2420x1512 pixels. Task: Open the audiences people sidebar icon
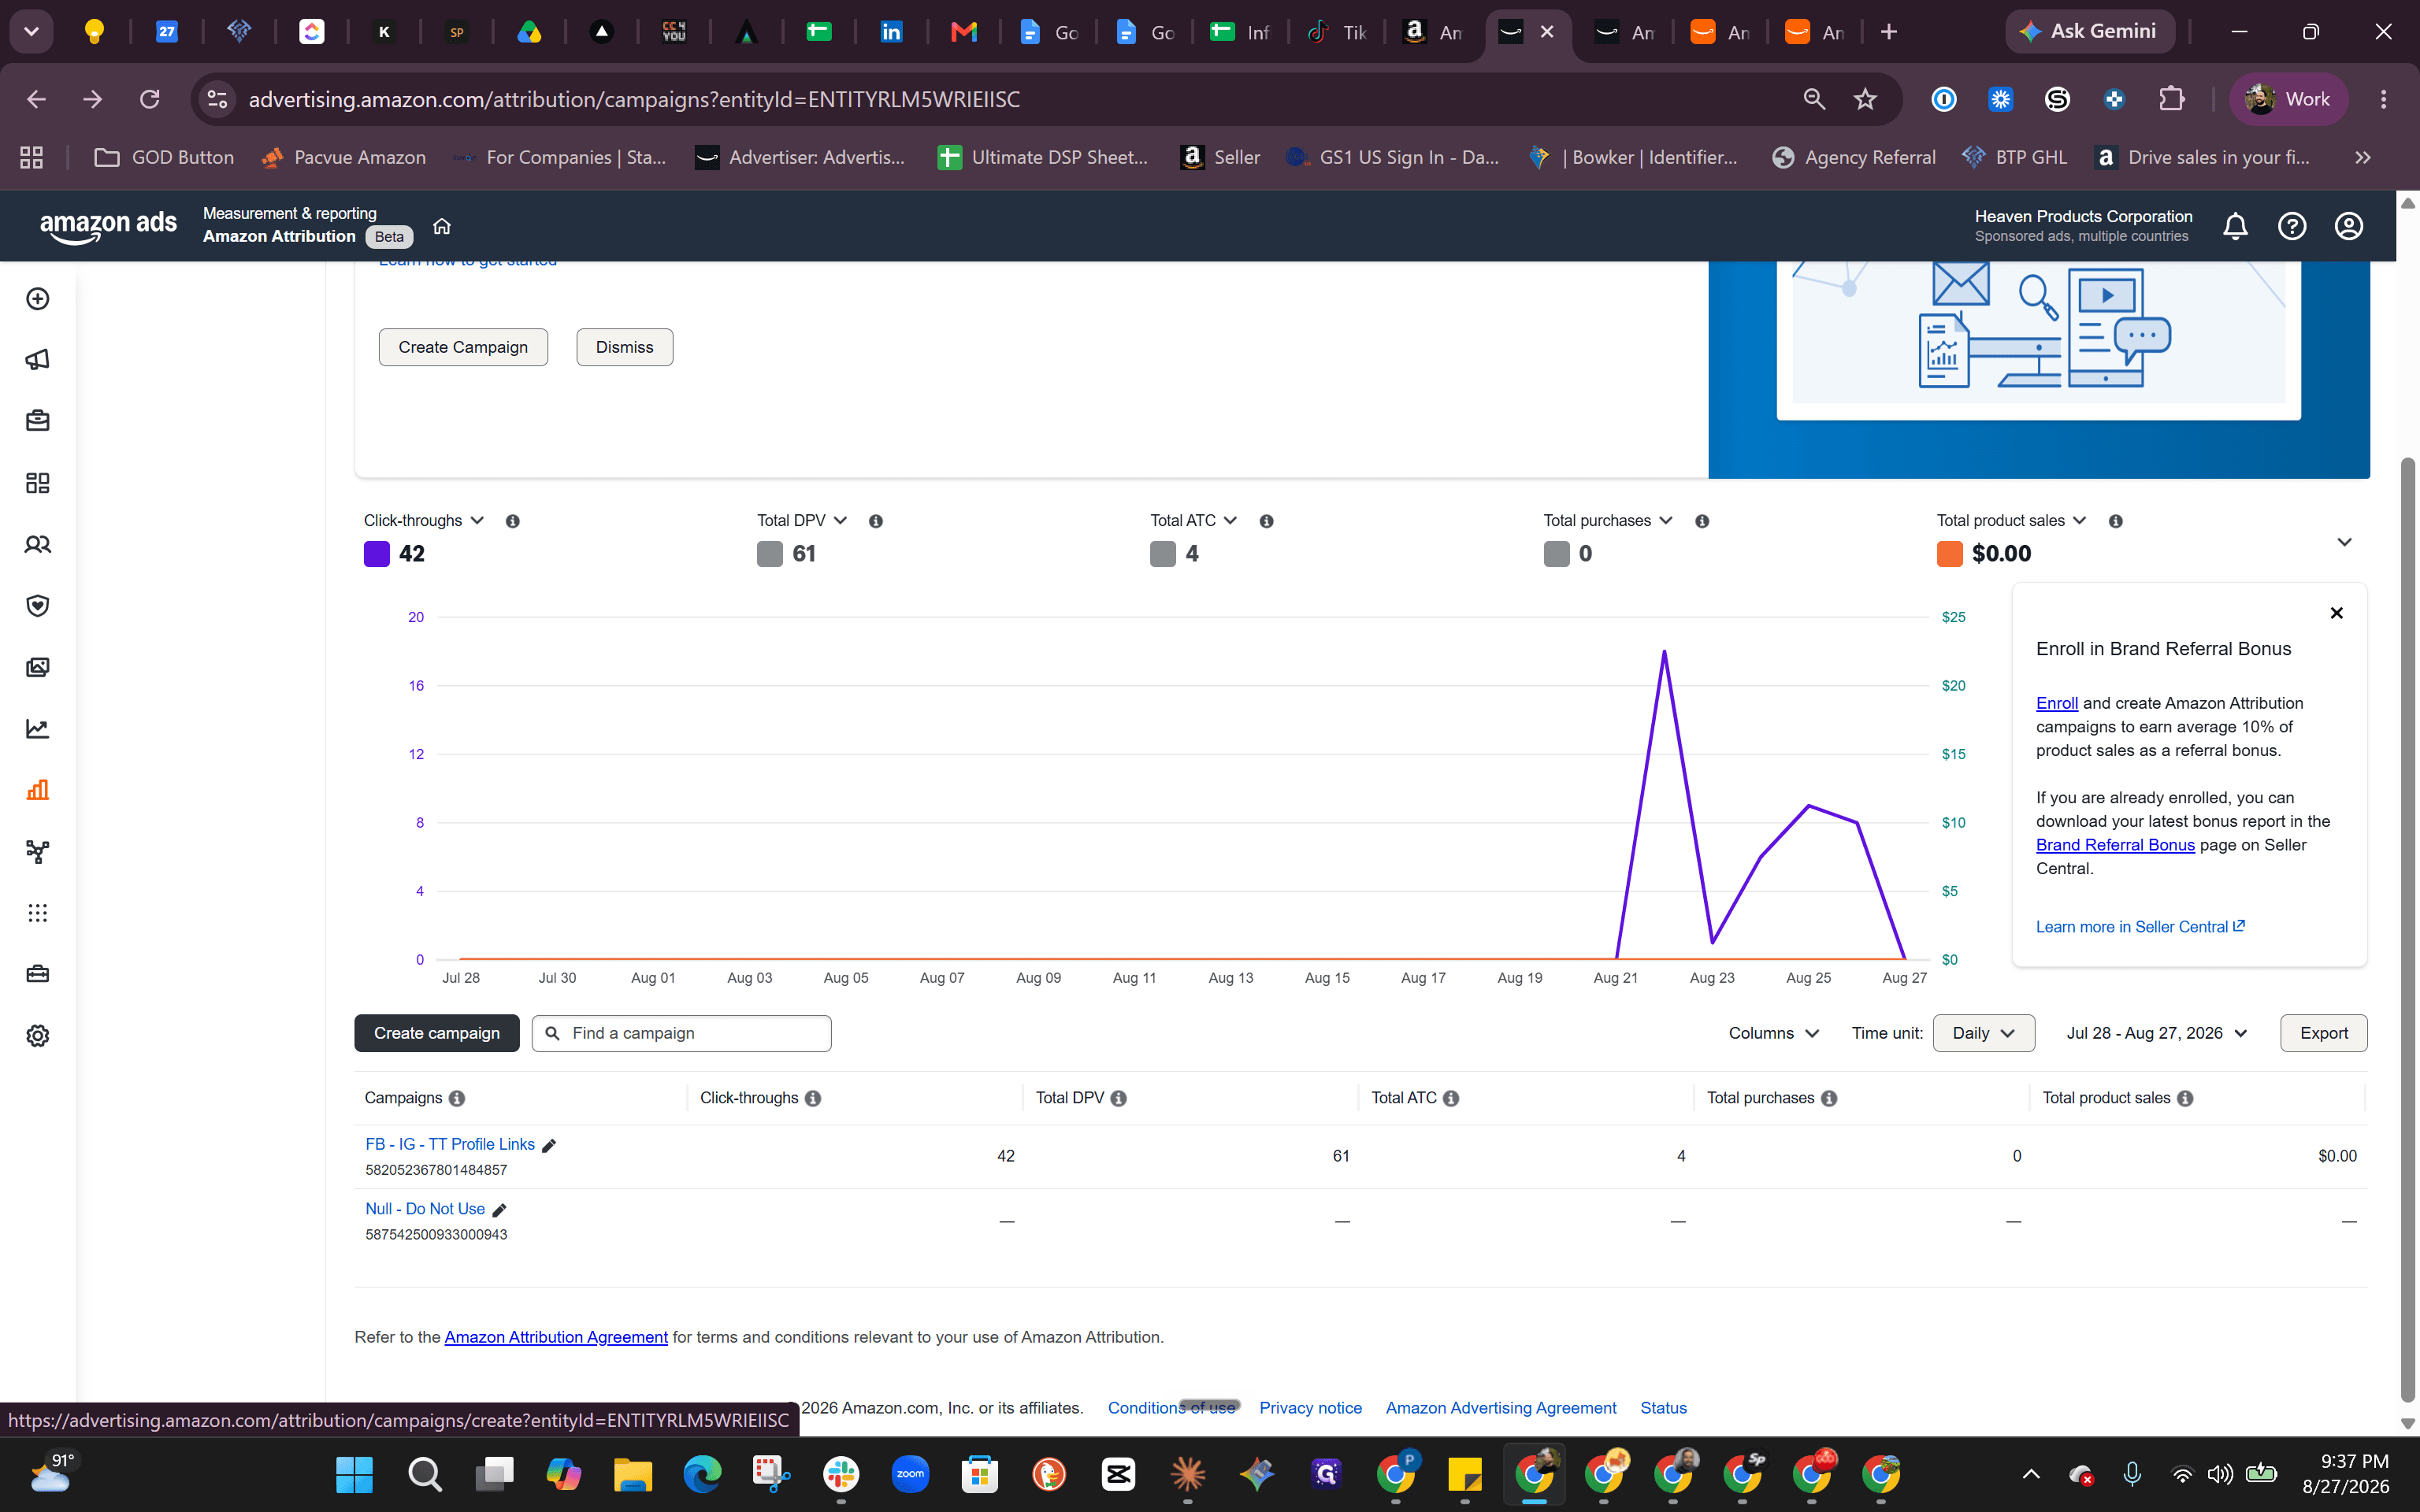38,544
